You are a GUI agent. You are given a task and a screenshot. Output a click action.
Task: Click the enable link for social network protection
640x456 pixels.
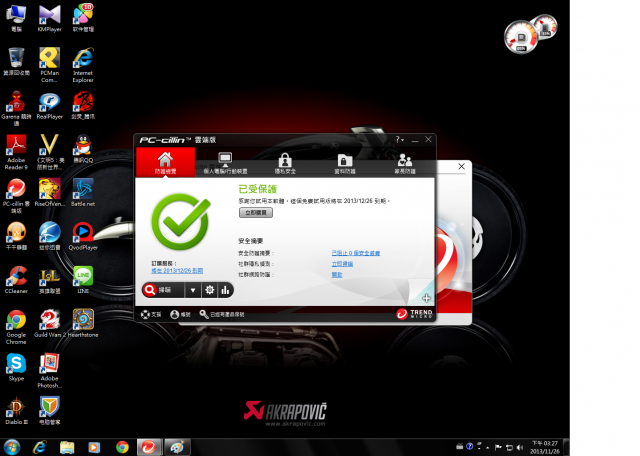click(337, 275)
